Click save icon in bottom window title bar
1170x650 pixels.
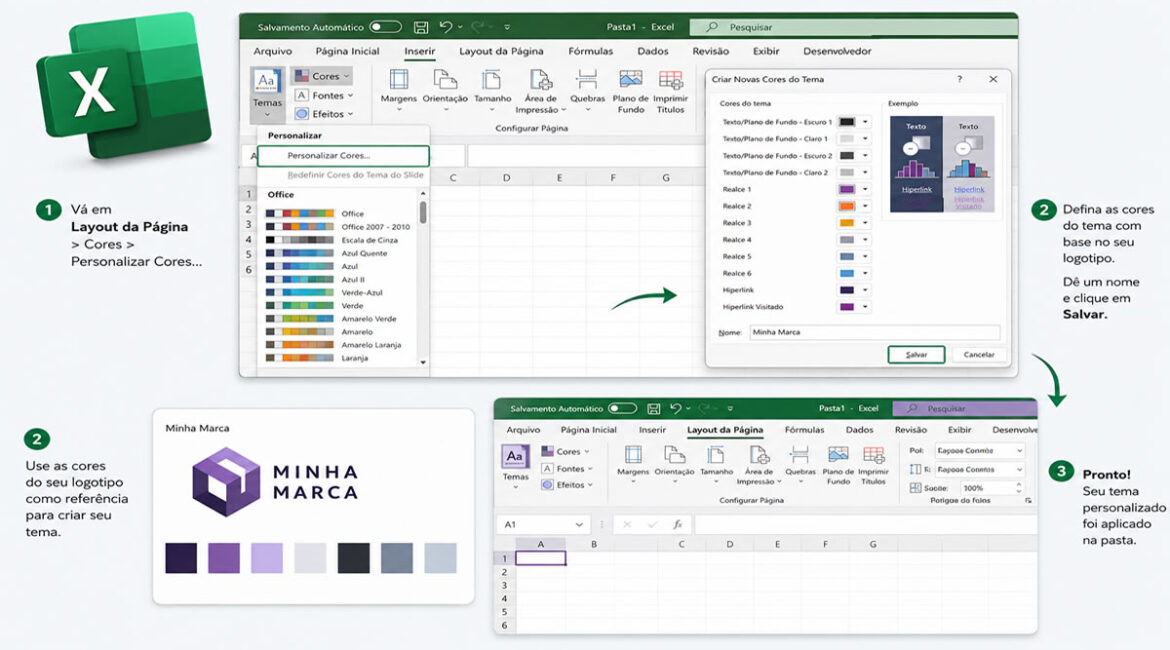point(654,408)
